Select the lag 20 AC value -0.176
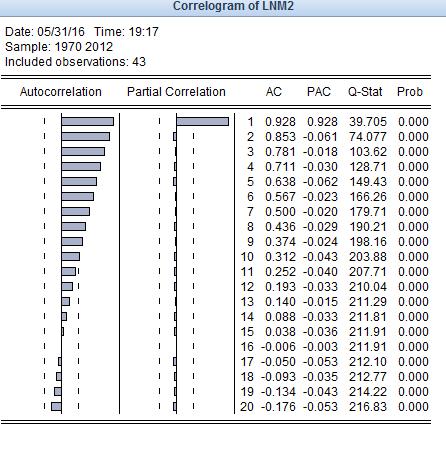Viewport: 446px width, 451px height. tap(278, 407)
